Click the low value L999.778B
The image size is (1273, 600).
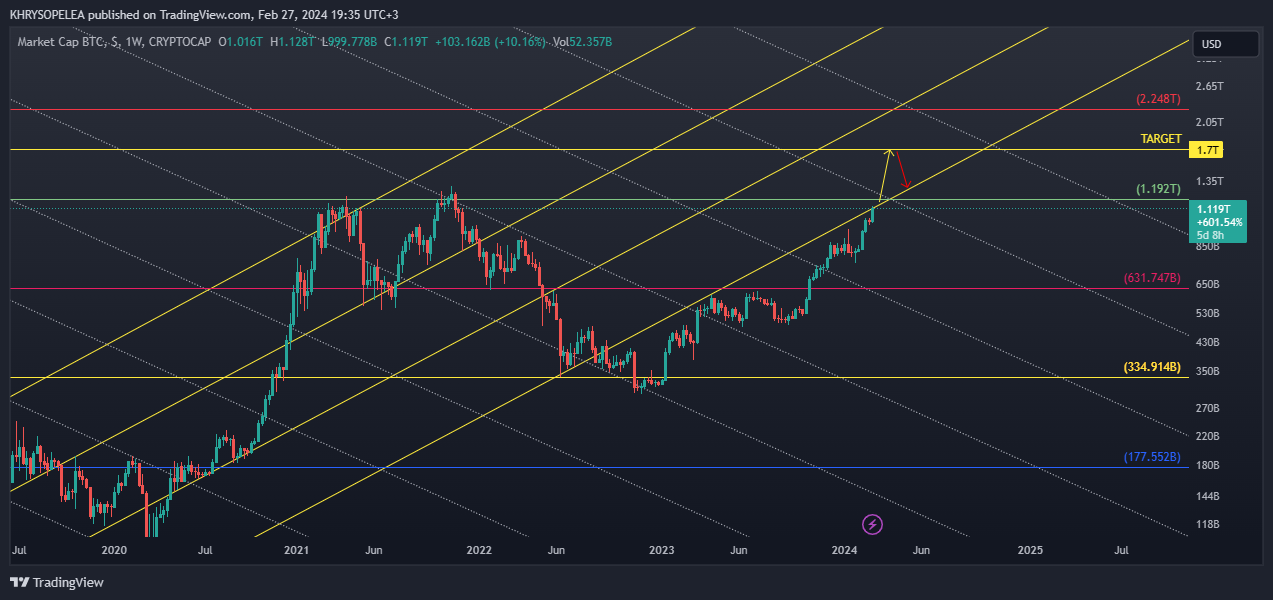349,41
